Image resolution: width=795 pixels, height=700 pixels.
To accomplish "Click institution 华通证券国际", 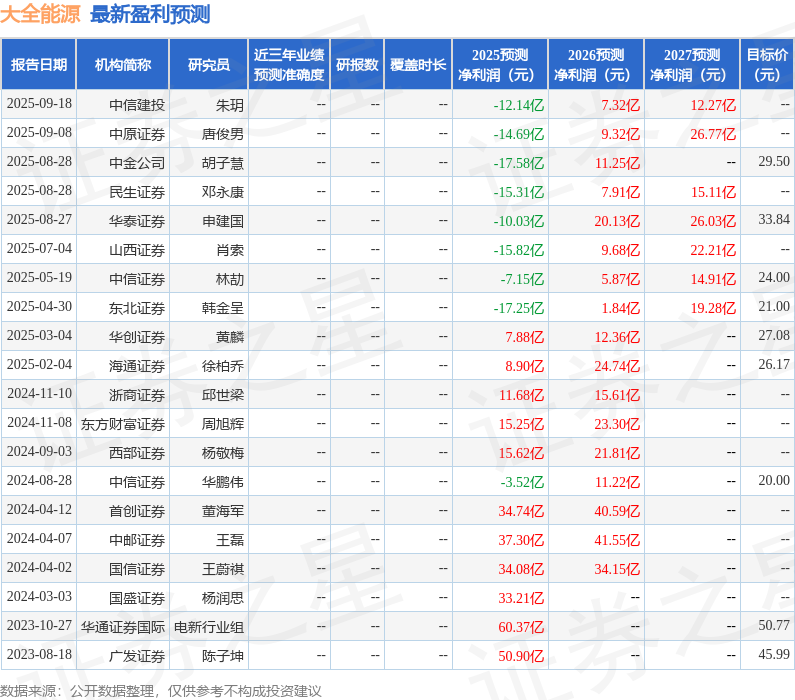I will [x=123, y=627].
